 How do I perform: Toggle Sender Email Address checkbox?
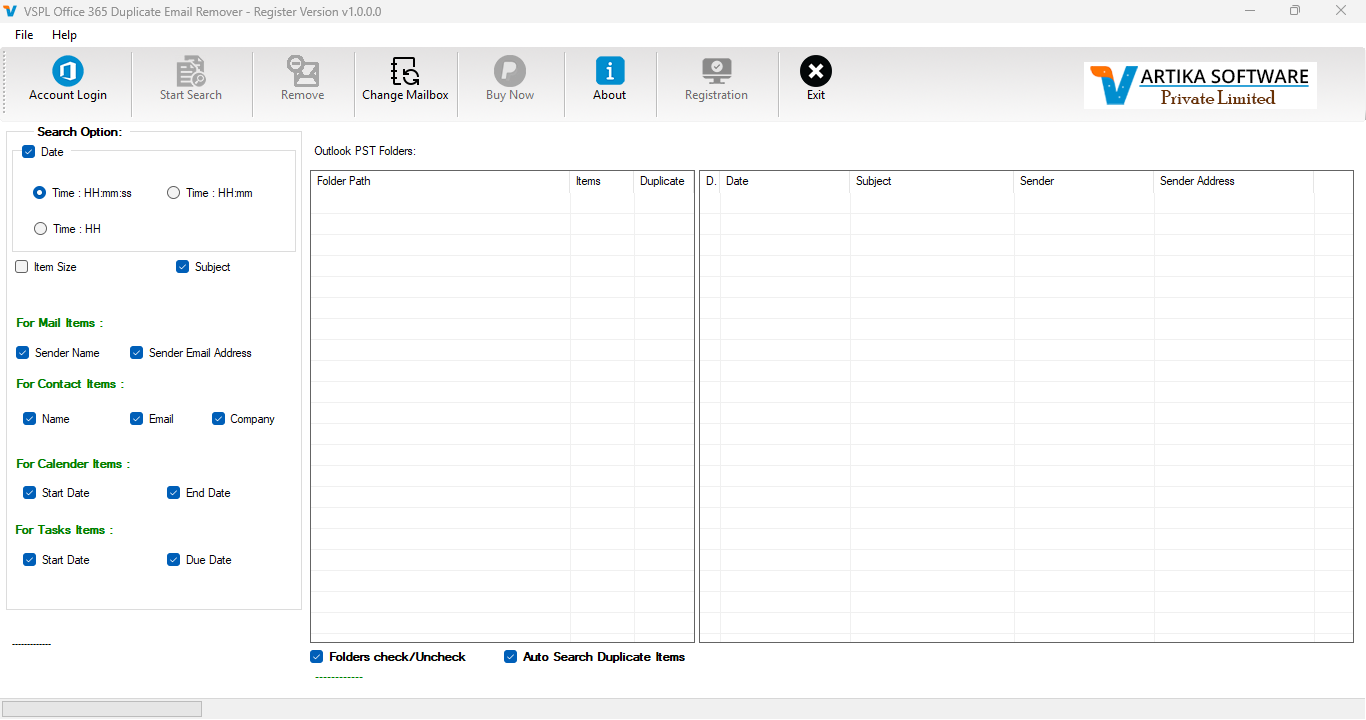pos(136,353)
